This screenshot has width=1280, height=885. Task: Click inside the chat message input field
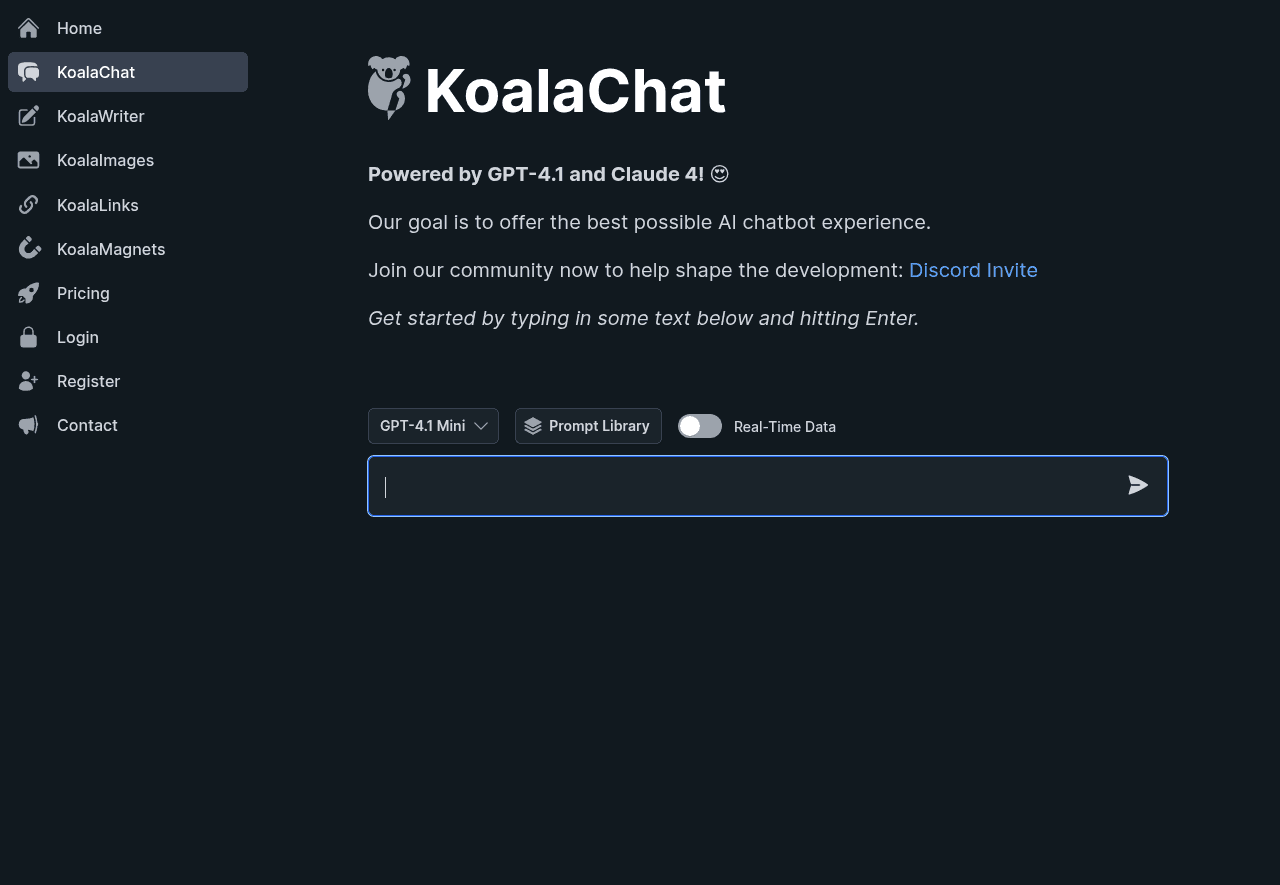click(740, 486)
